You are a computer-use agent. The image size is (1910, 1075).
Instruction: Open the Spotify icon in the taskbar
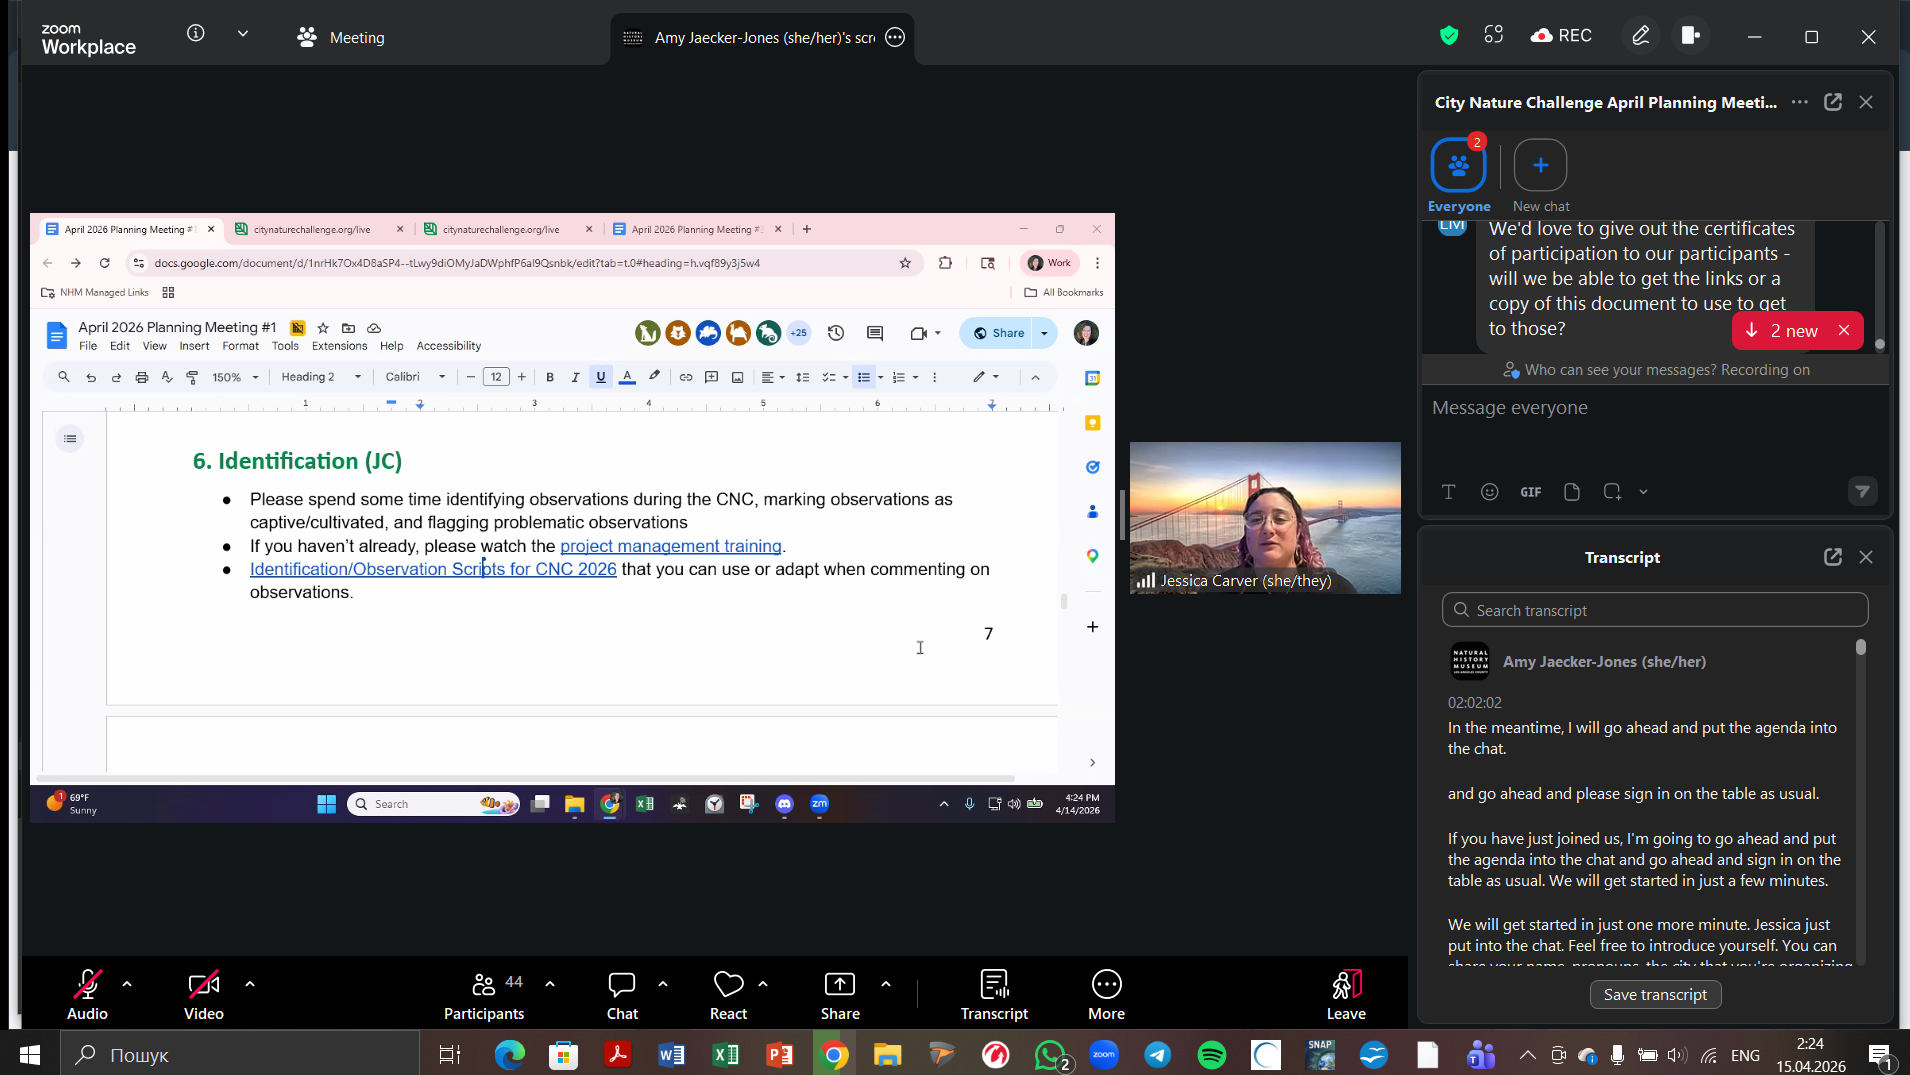click(1211, 1055)
